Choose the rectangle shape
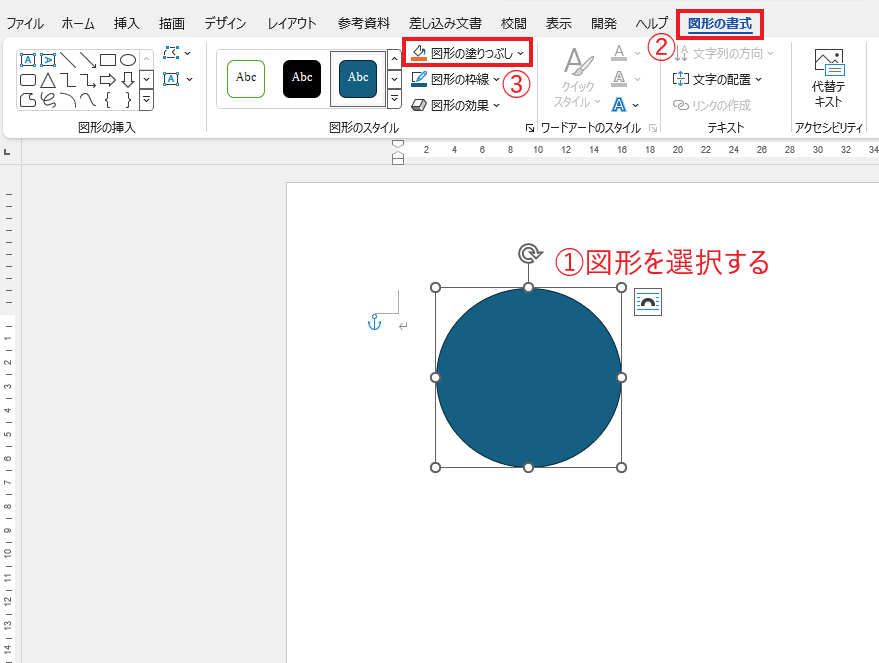 [x=108, y=60]
